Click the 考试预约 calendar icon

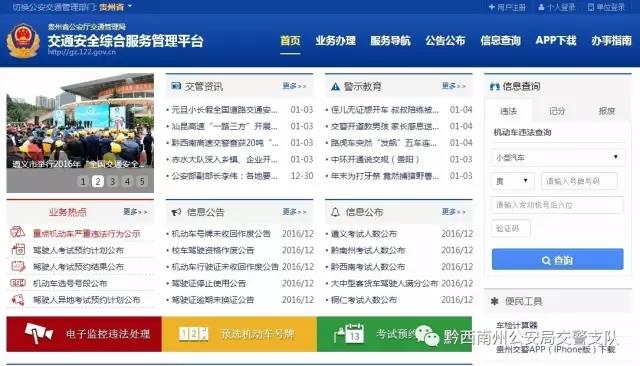tap(349, 333)
